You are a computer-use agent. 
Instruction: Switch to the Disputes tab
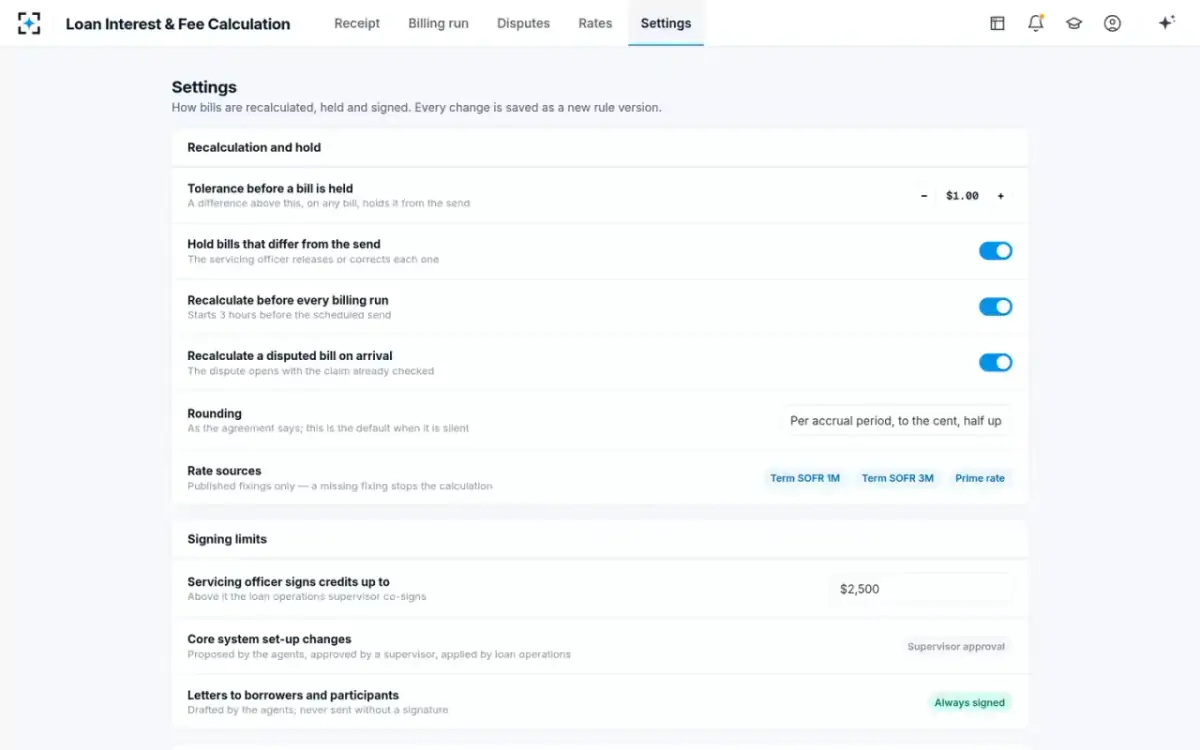click(x=523, y=23)
